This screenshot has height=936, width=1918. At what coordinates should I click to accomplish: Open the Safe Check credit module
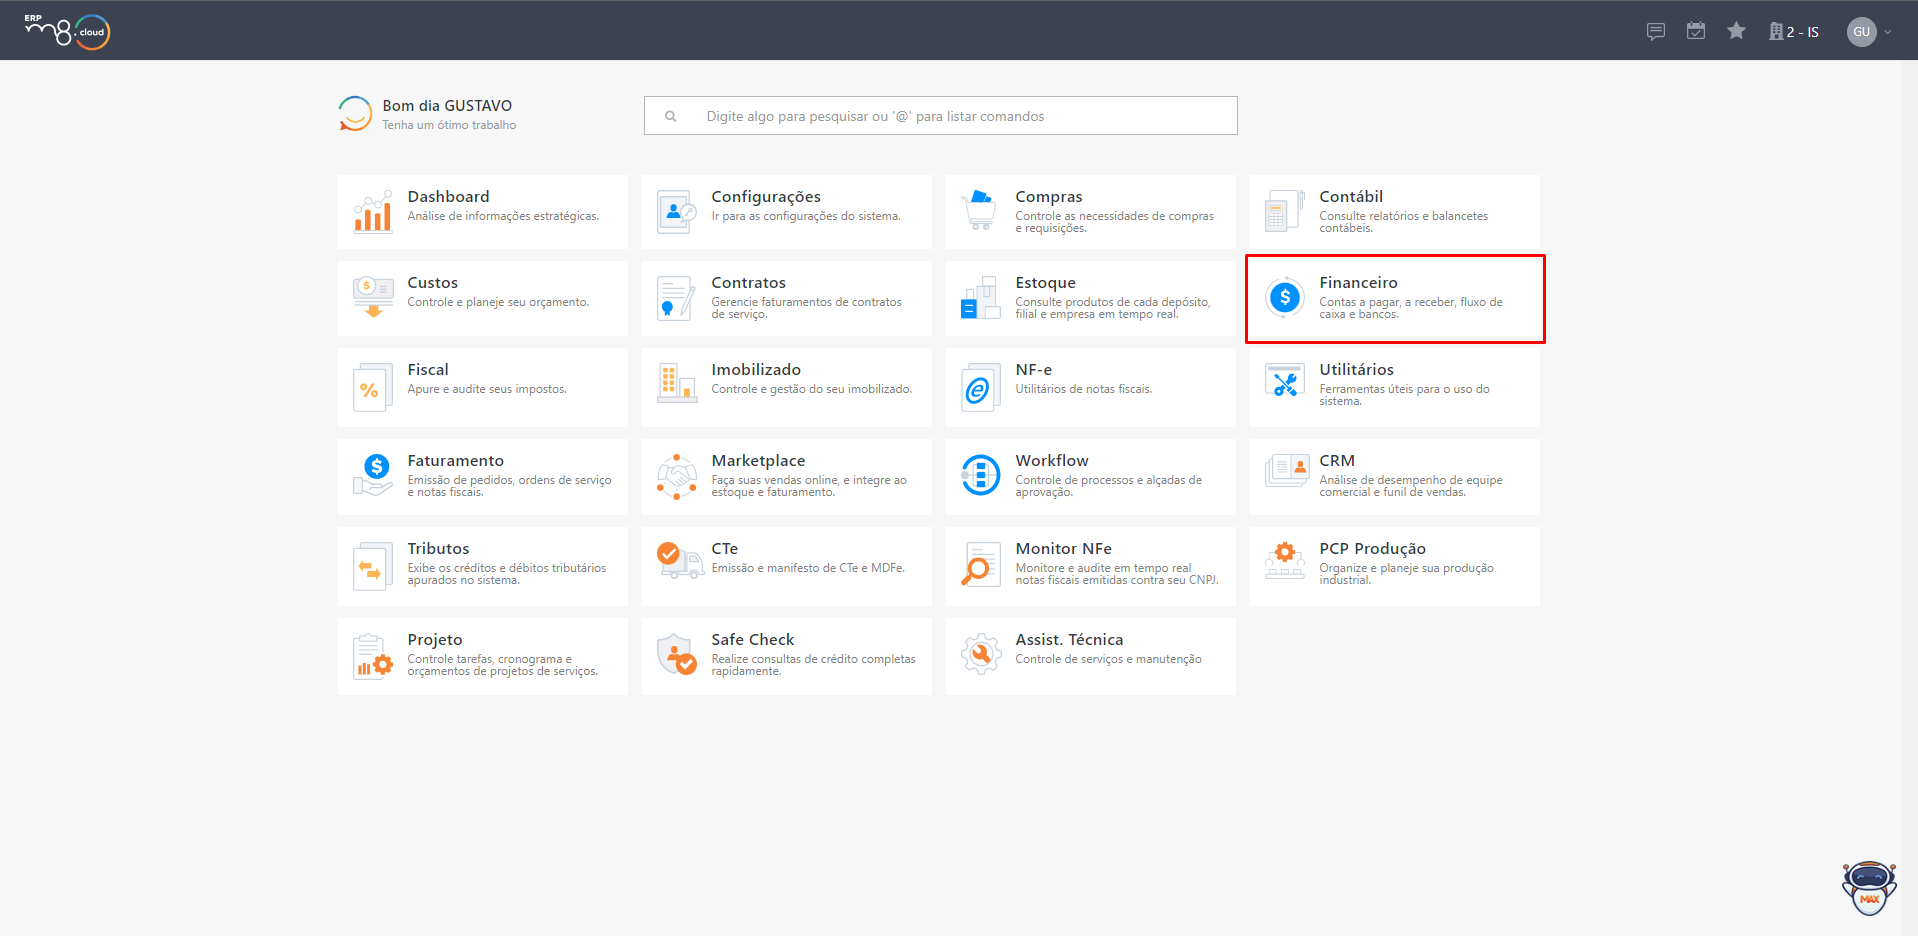coord(786,655)
